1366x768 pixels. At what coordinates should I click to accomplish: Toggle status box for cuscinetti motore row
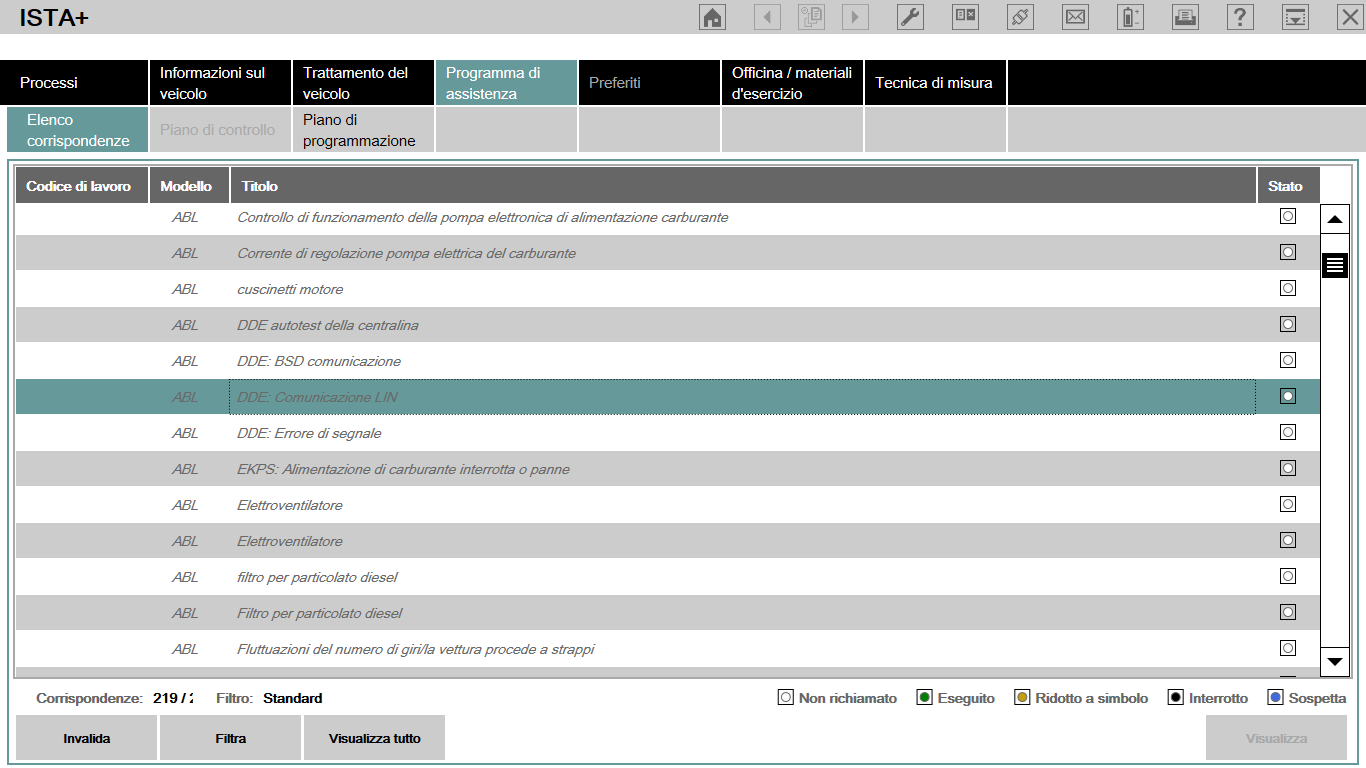pos(1288,288)
